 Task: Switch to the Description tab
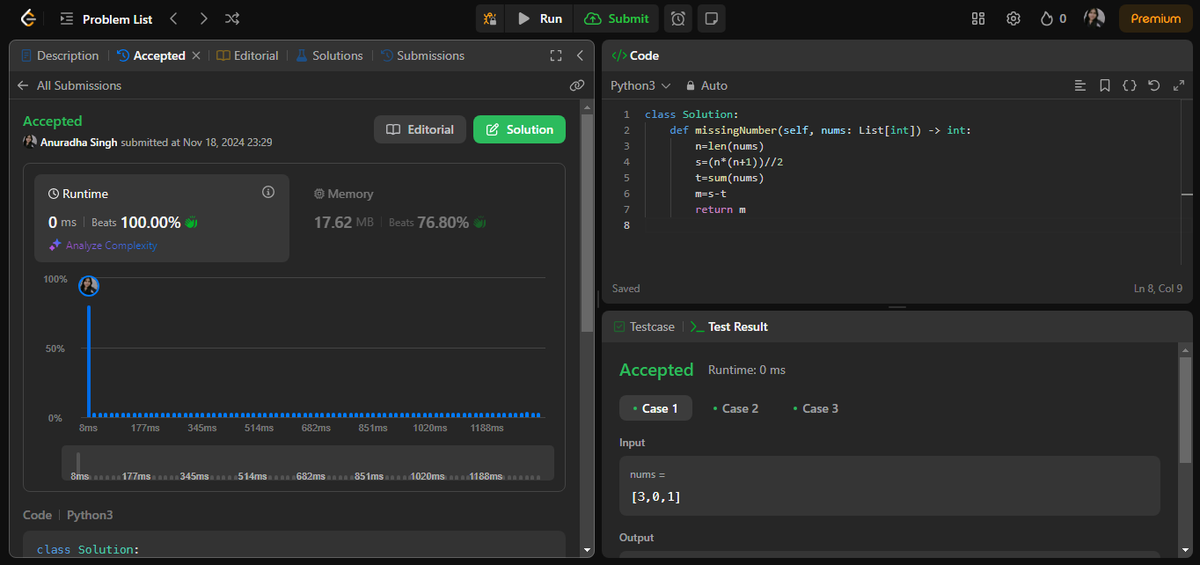click(59, 56)
